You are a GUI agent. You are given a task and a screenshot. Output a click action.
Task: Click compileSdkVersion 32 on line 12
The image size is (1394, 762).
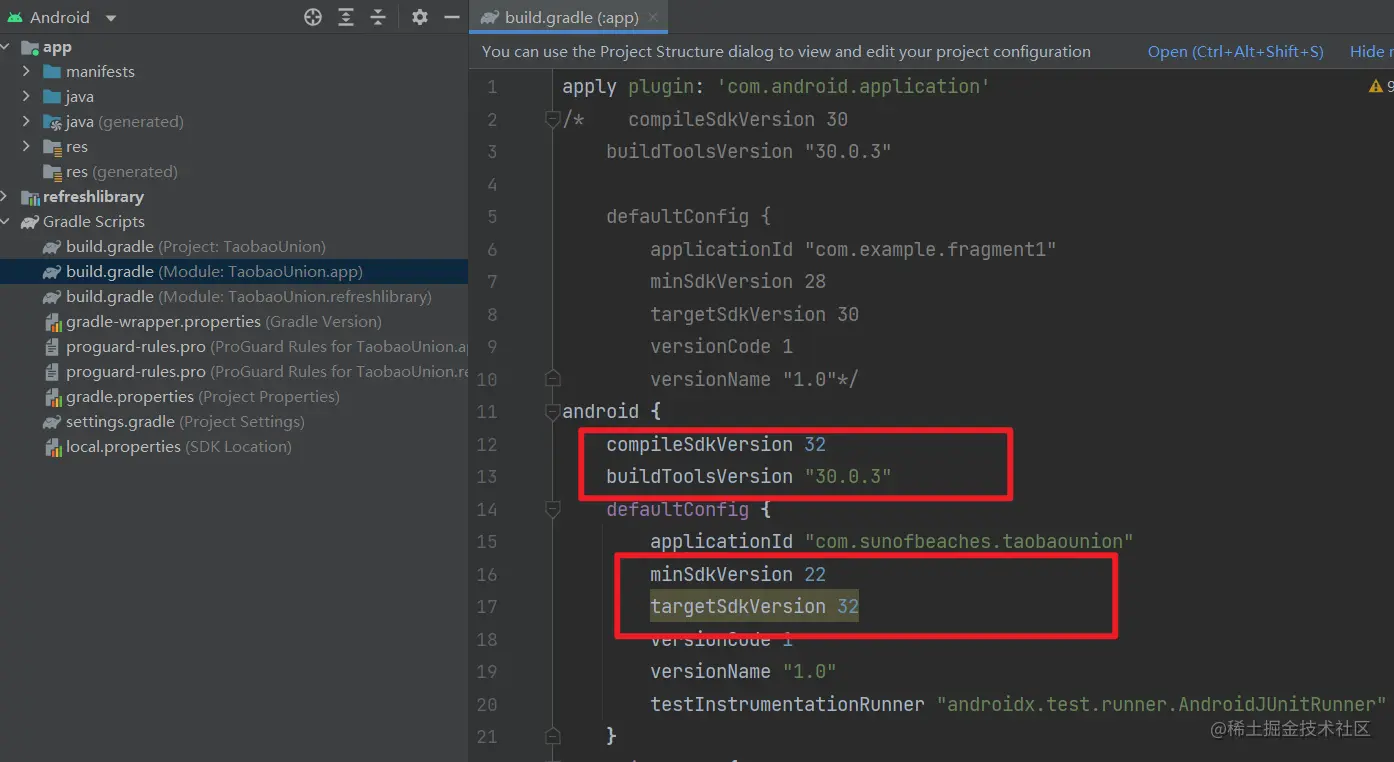716,444
